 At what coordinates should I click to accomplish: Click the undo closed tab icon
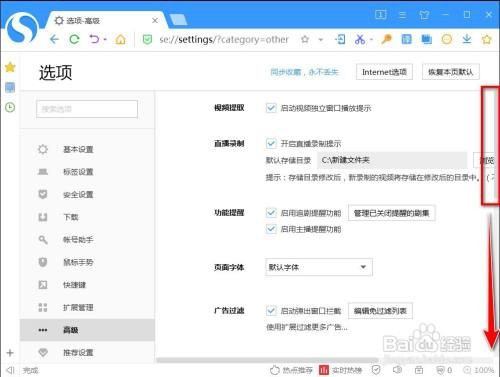94,39
